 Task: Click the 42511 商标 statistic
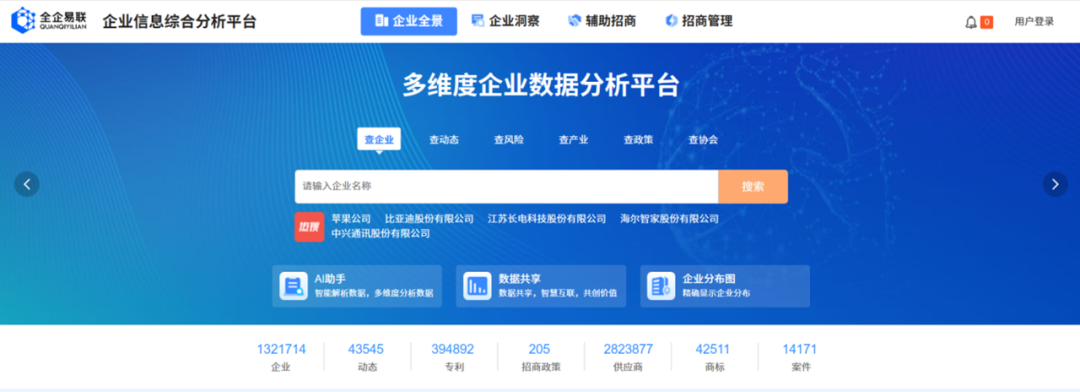tap(713, 357)
